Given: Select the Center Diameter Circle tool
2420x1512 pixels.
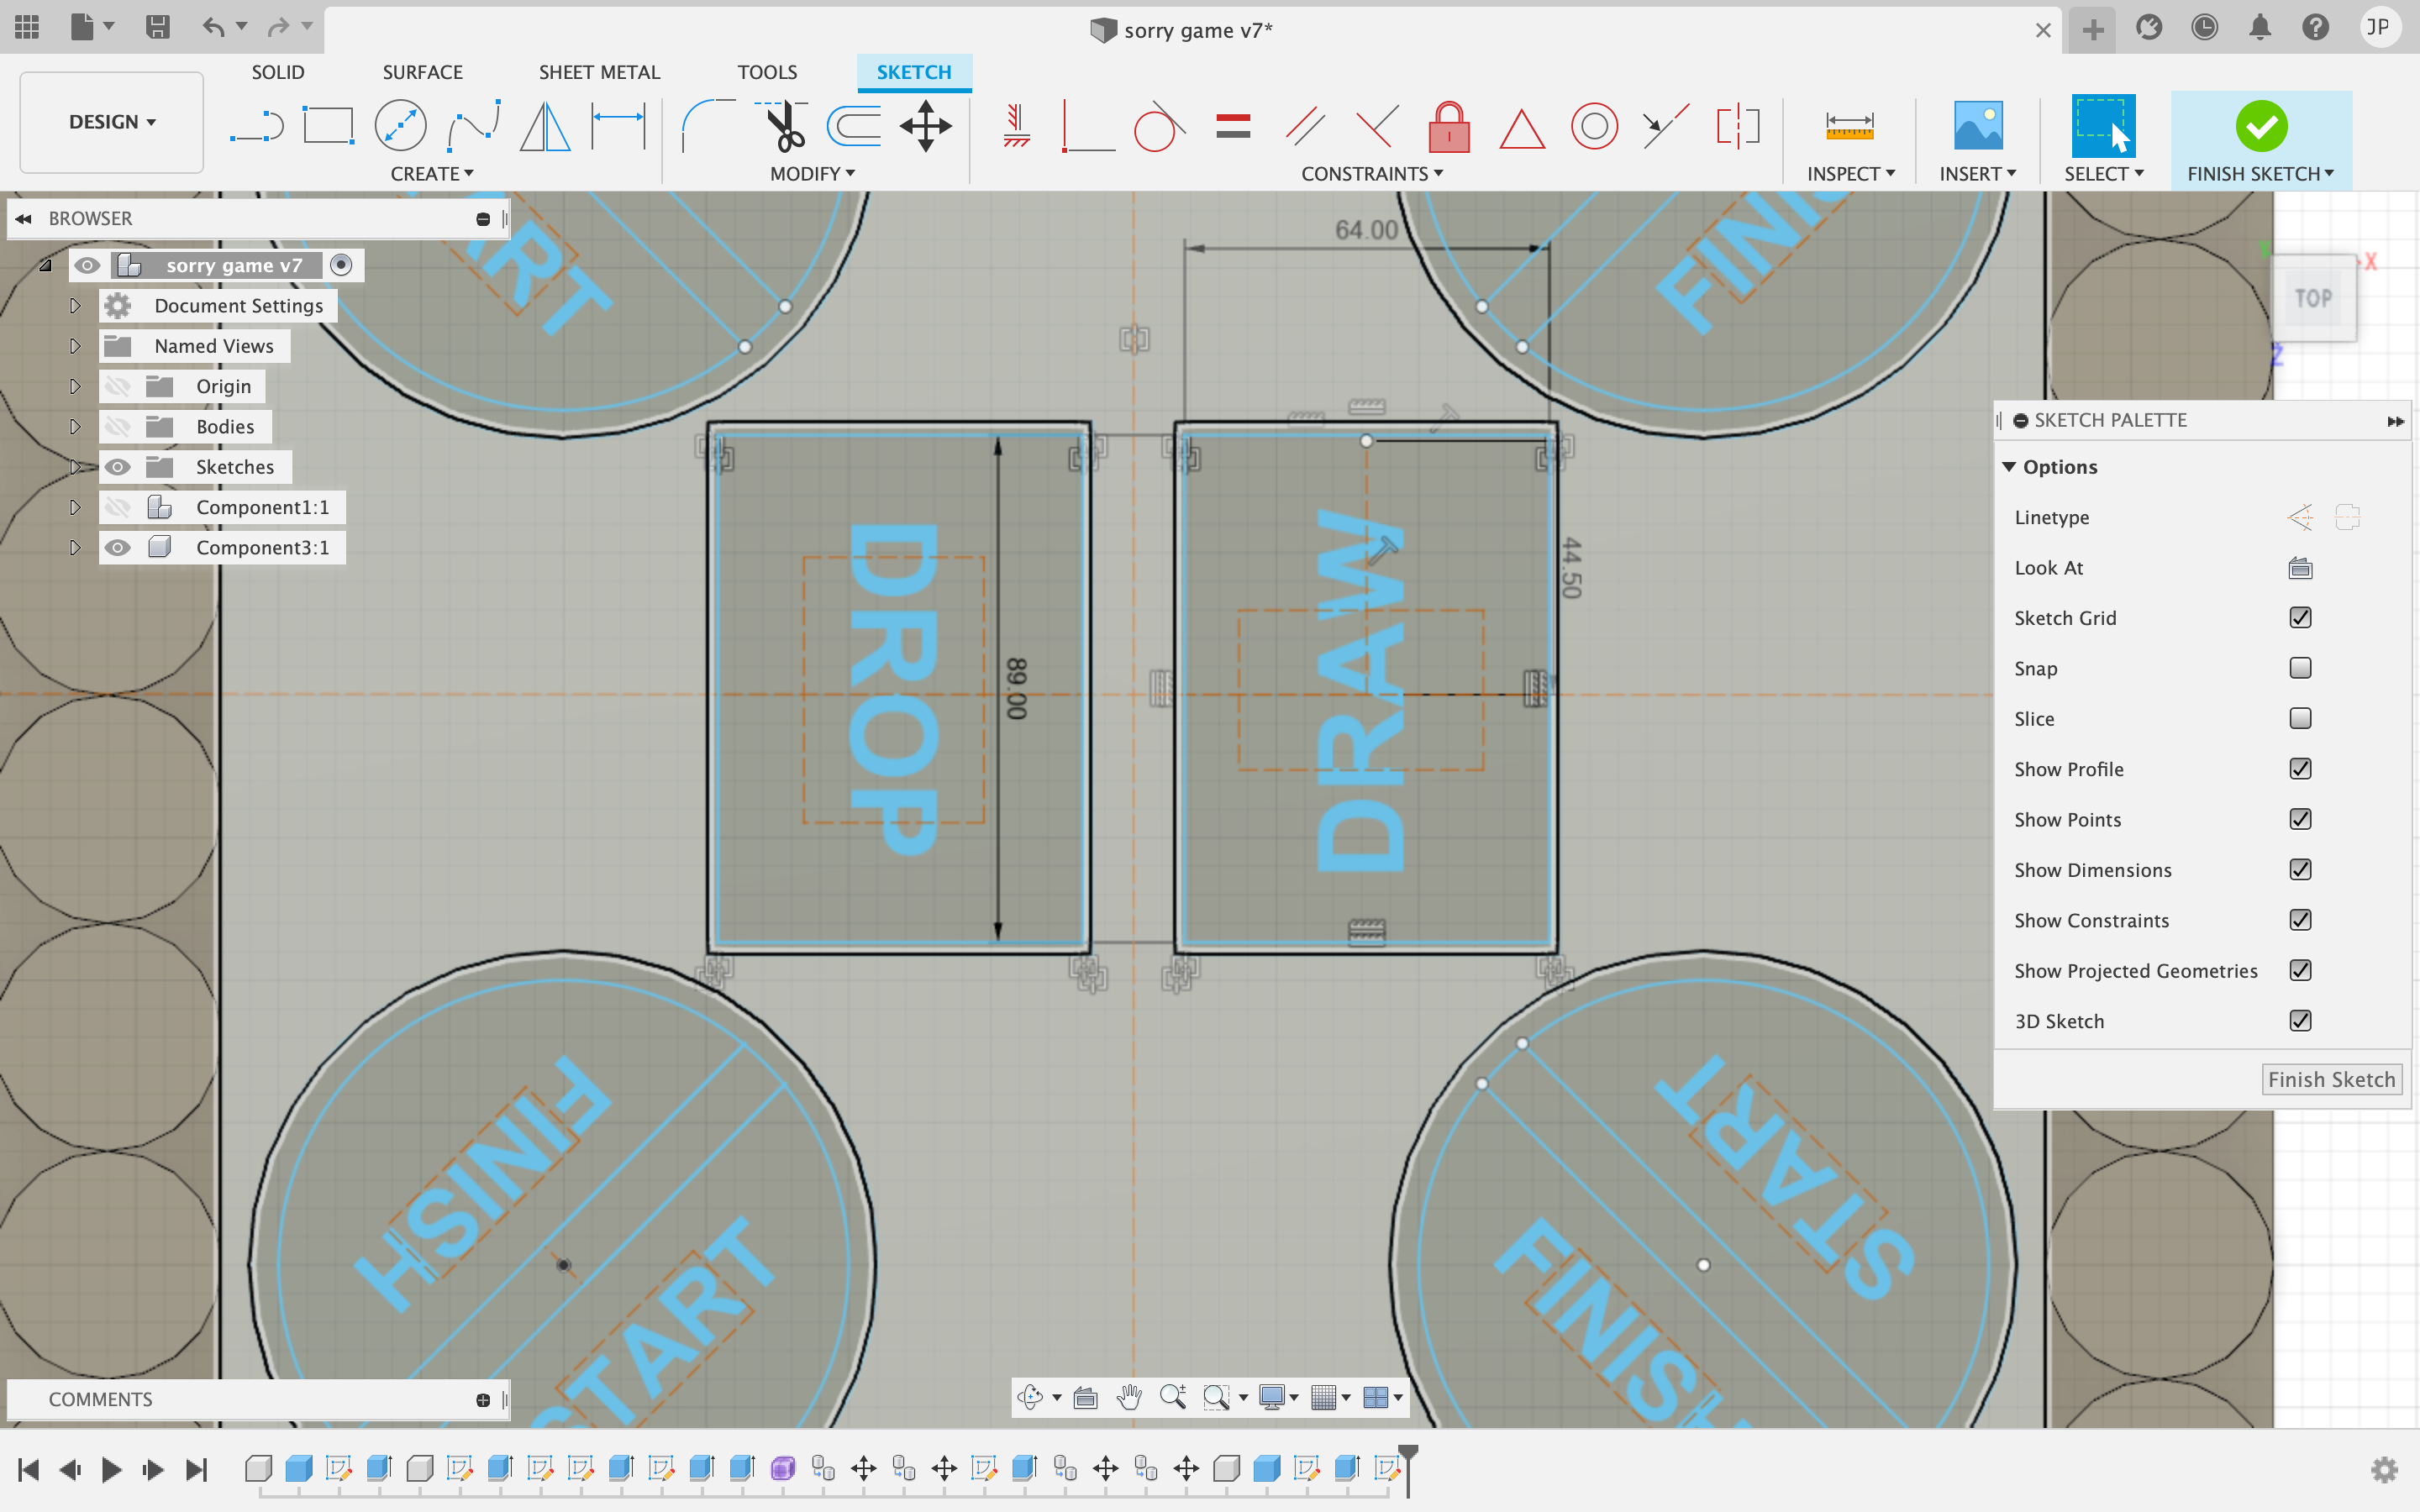Looking at the screenshot, I should (400, 127).
